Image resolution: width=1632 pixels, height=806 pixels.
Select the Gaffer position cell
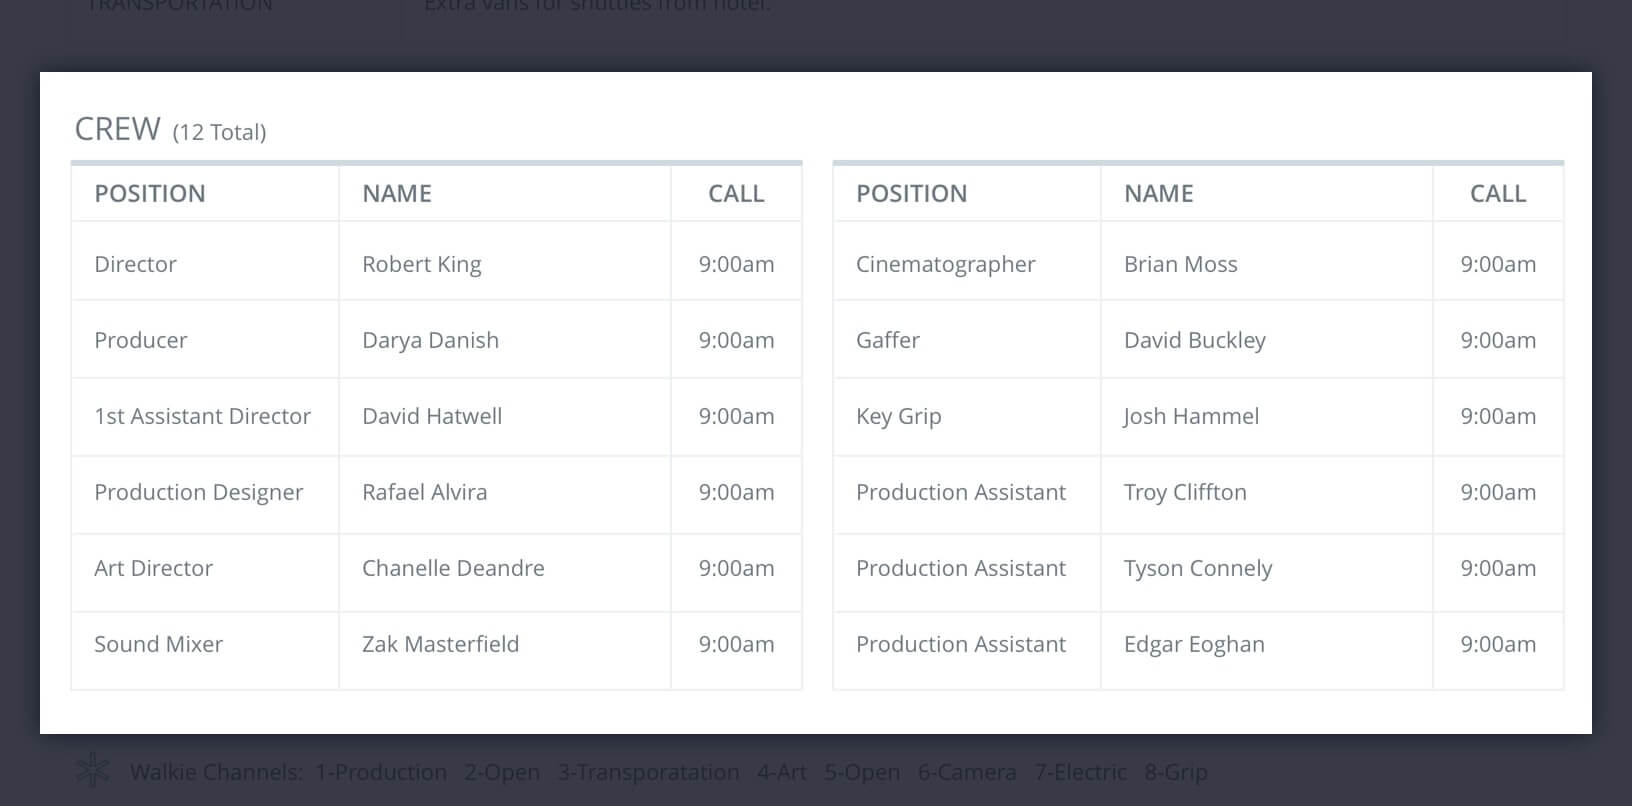click(x=888, y=340)
